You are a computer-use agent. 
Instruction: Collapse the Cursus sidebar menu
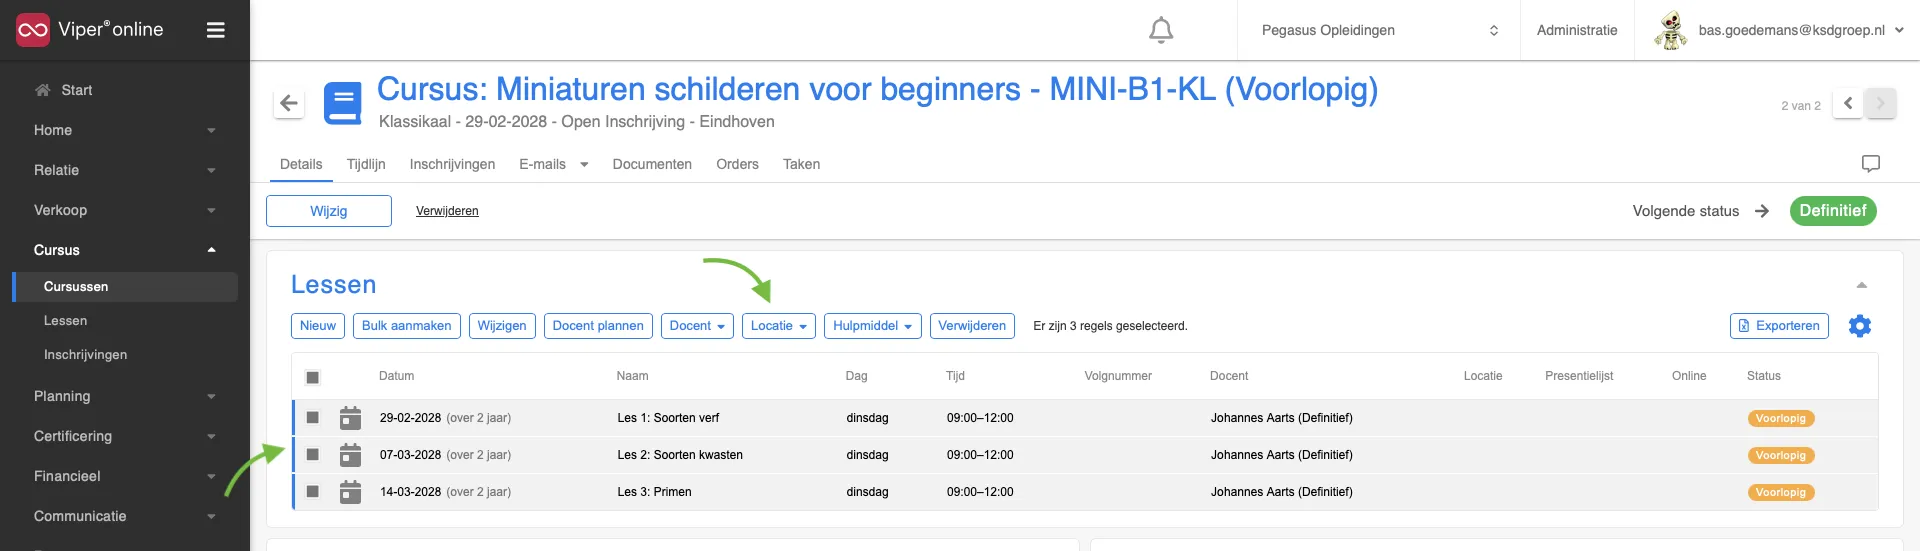point(125,250)
